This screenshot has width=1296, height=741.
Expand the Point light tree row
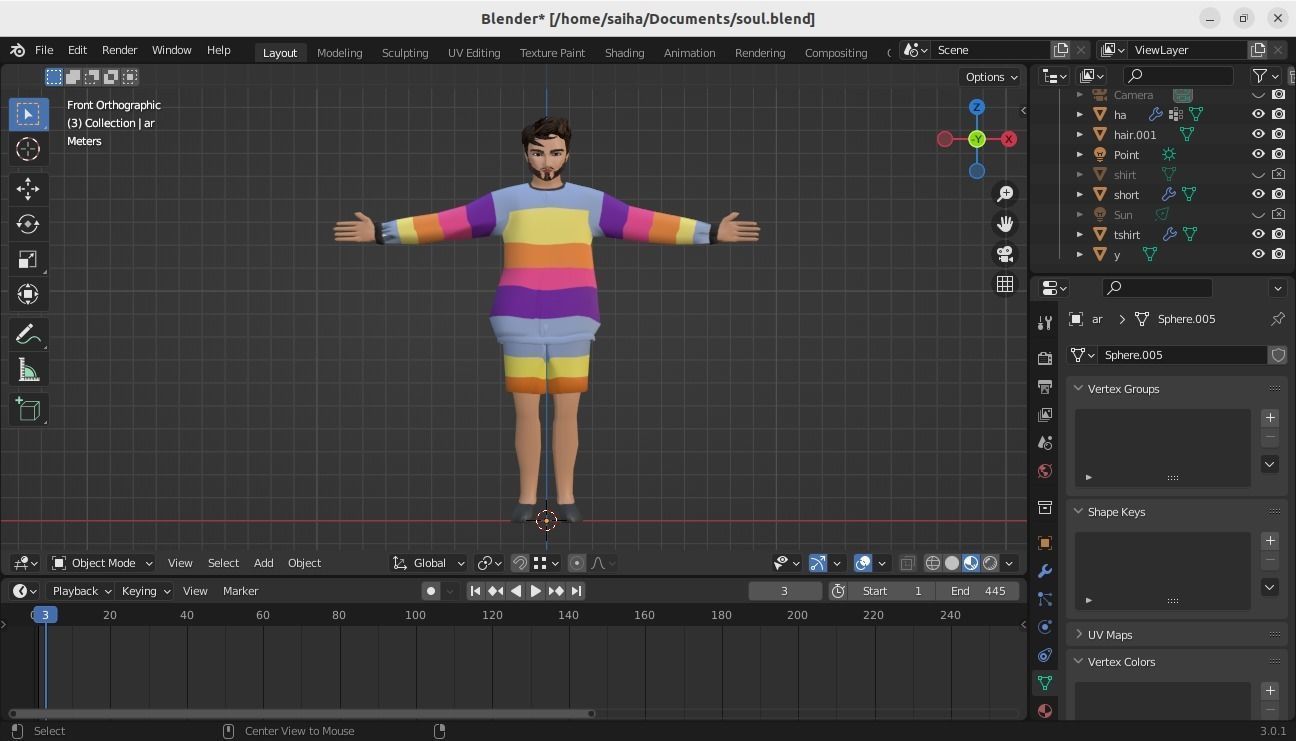click(x=1079, y=154)
